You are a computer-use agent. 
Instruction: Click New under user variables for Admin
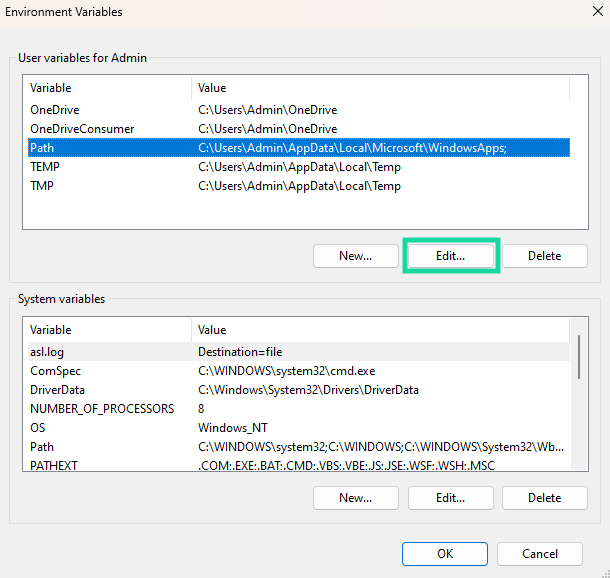[x=355, y=256]
